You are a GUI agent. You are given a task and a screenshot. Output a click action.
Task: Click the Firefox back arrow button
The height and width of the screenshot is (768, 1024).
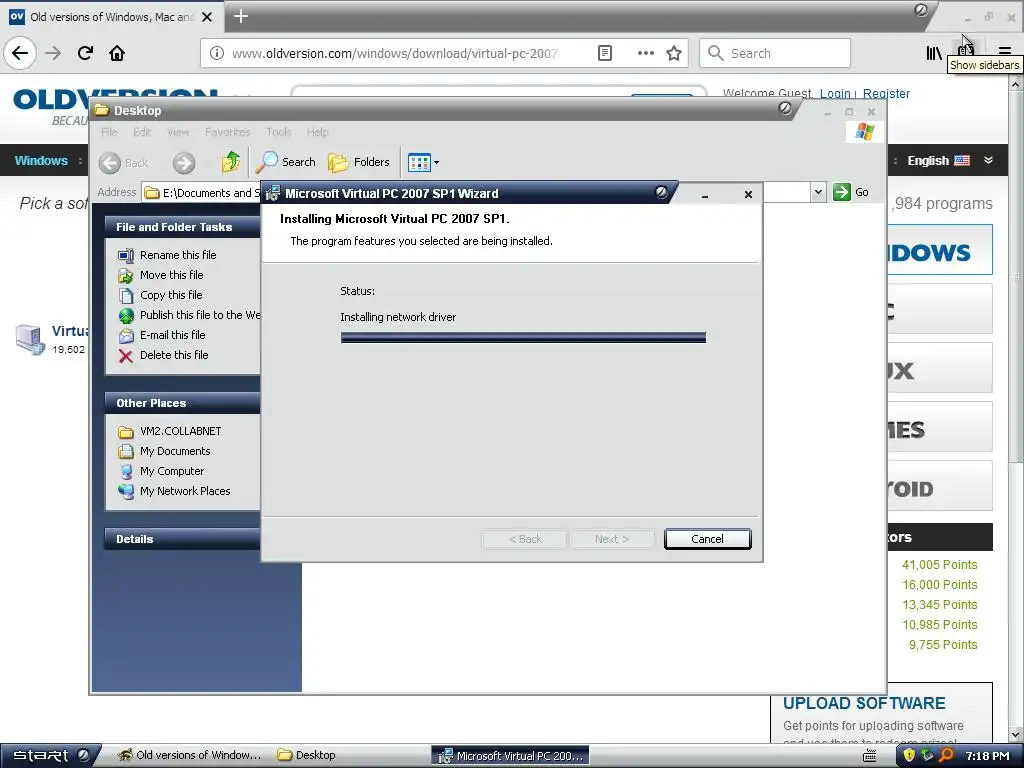(x=20, y=53)
